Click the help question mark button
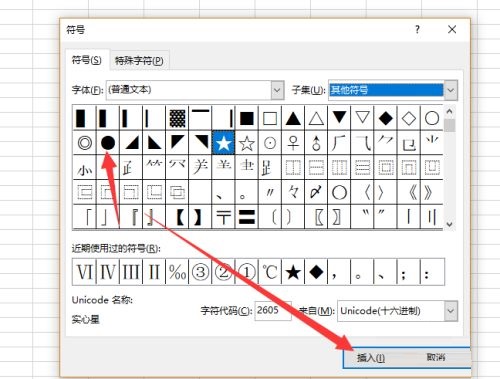The width and height of the screenshot is (500, 379). (417, 30)
